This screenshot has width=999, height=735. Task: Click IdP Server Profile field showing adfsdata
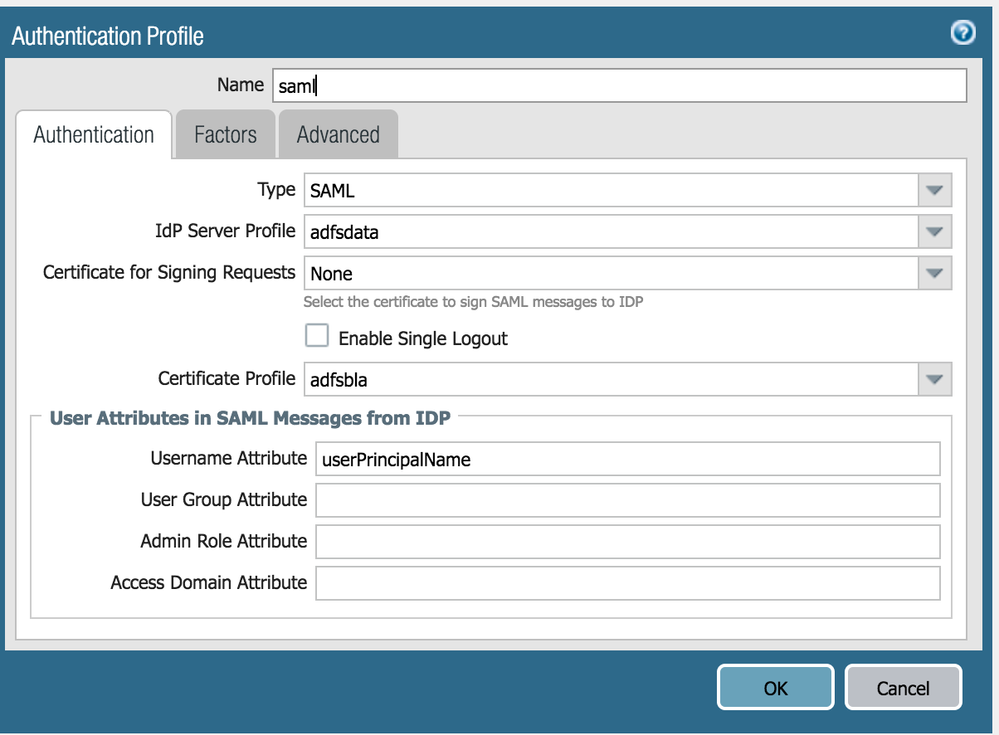[610, 232]
